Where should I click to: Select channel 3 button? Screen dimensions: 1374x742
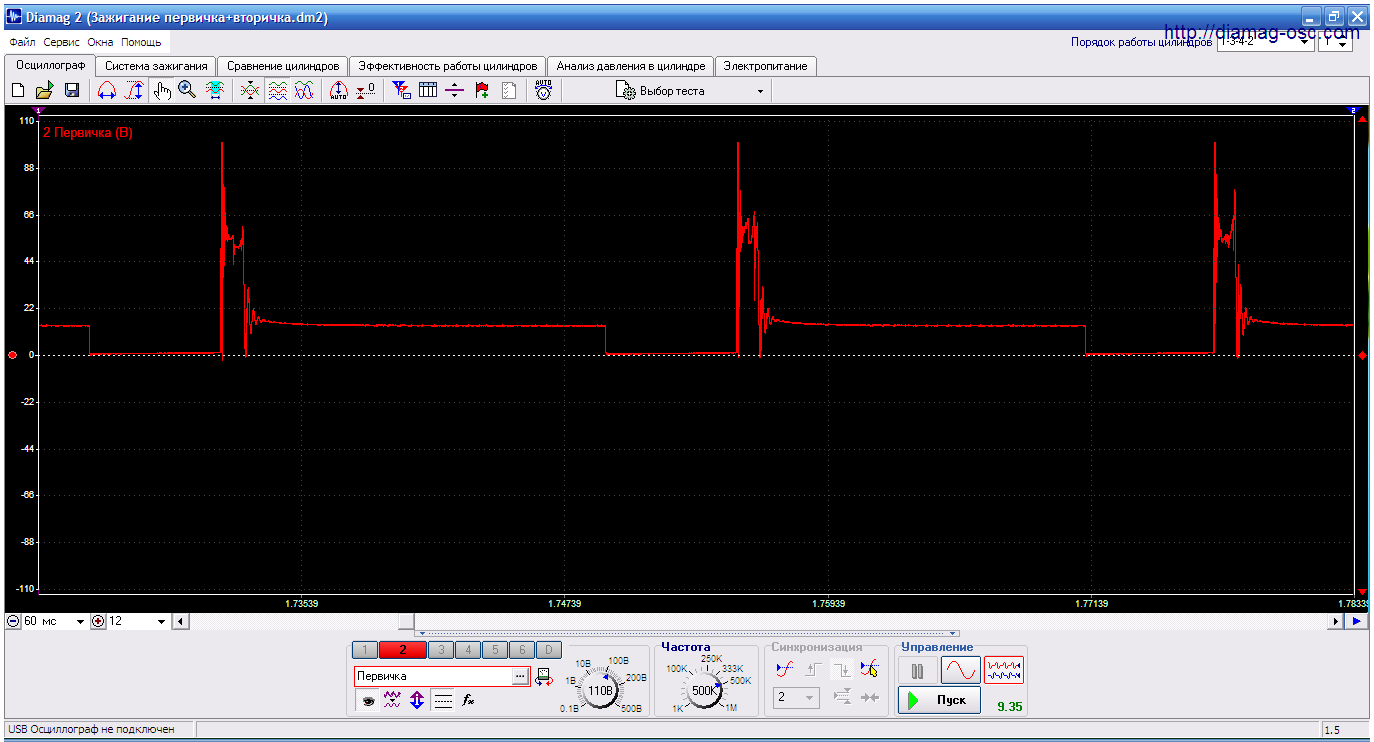click(x=441, y=650)
